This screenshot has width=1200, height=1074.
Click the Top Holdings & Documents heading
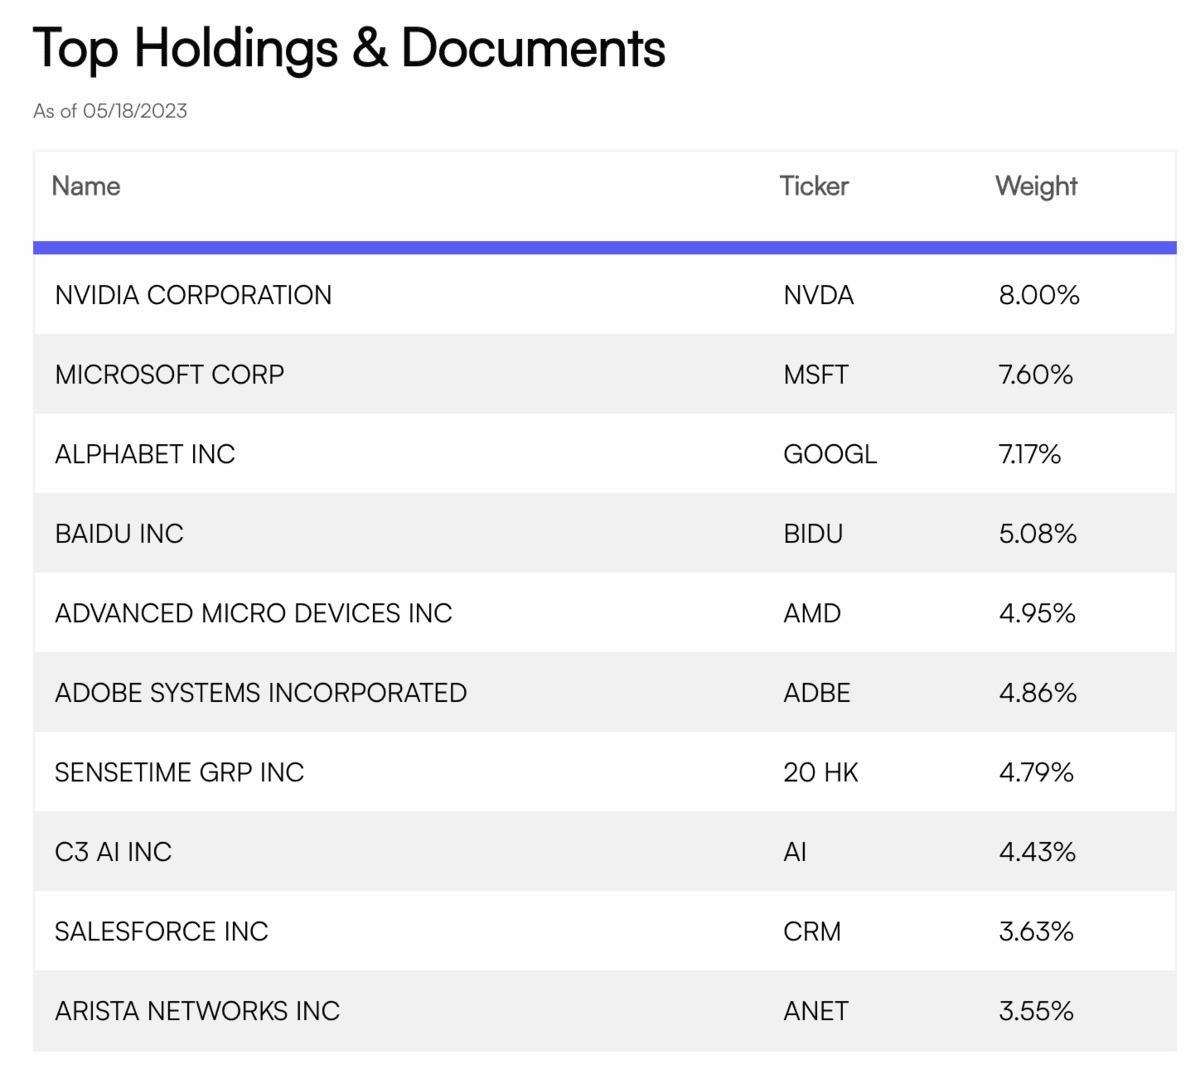tap(349, 48)
